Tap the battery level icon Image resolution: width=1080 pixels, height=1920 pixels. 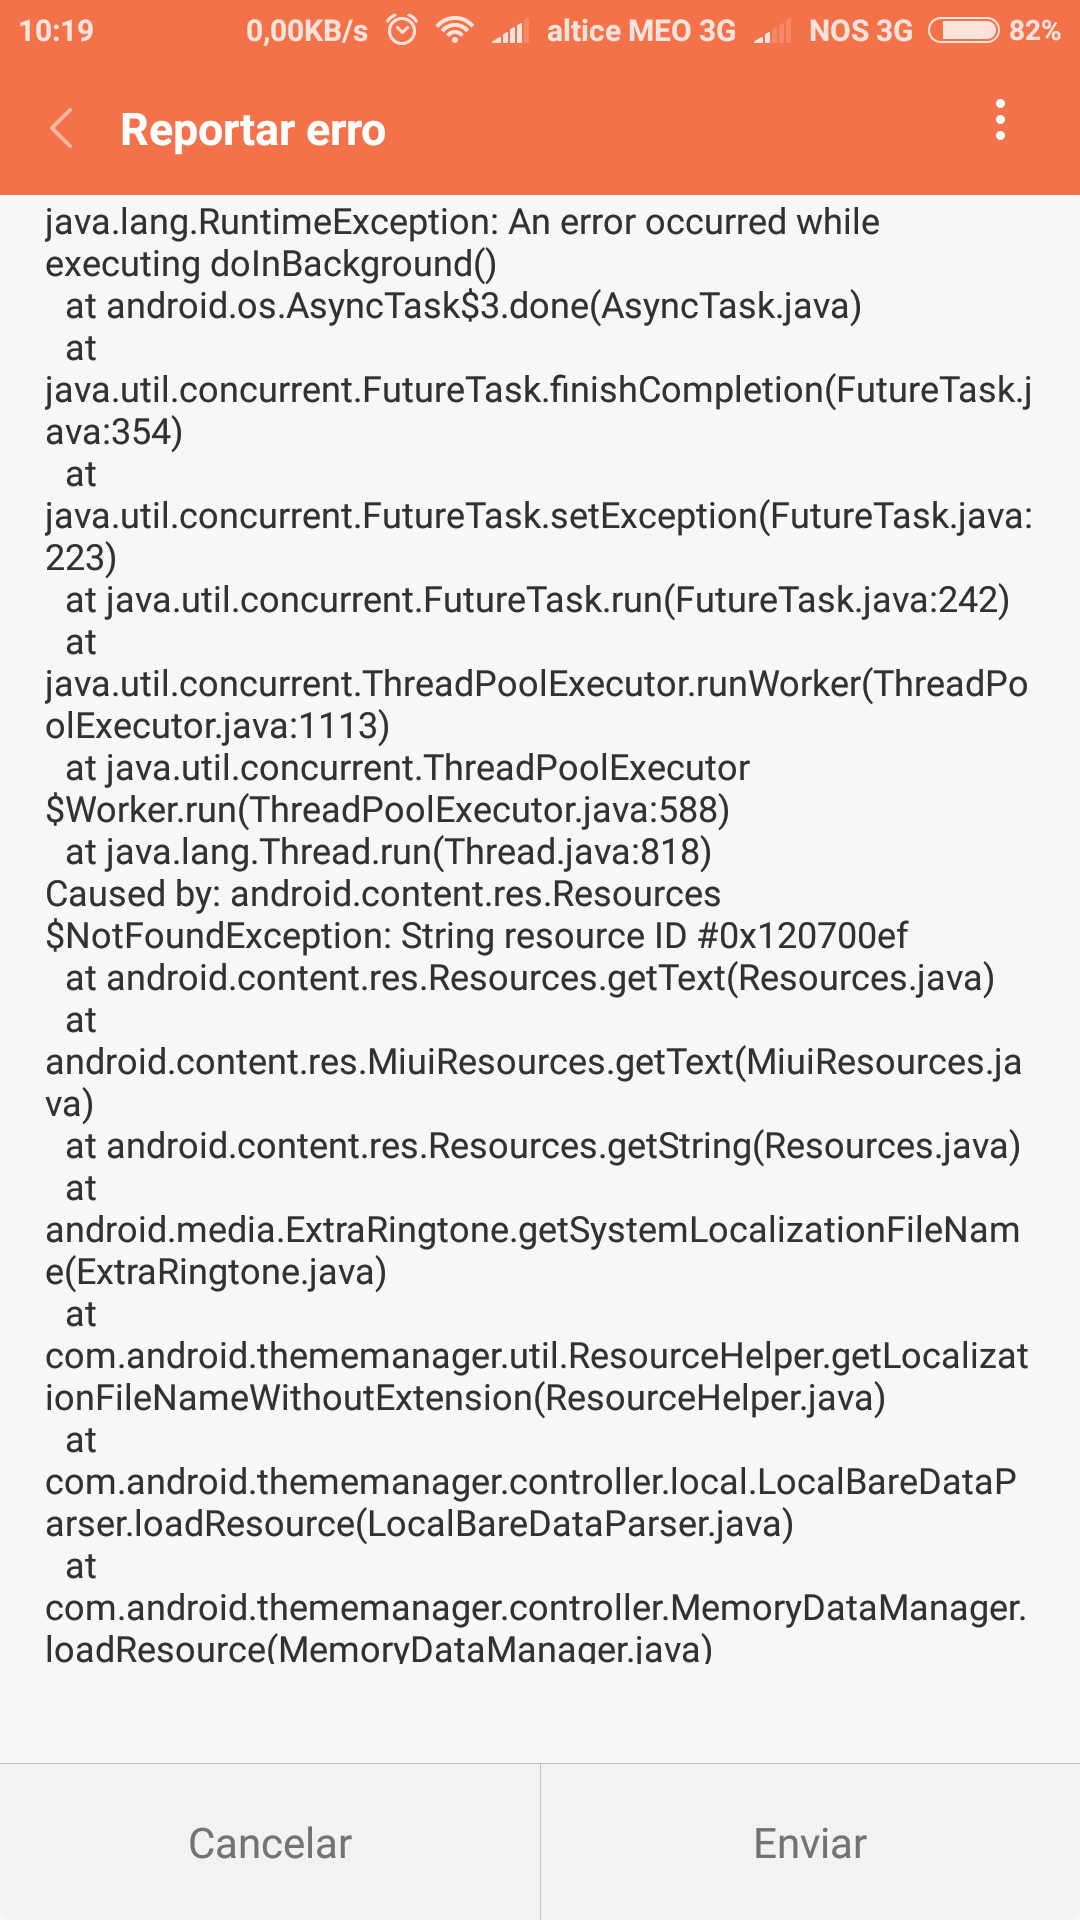(x=963, y=31)
